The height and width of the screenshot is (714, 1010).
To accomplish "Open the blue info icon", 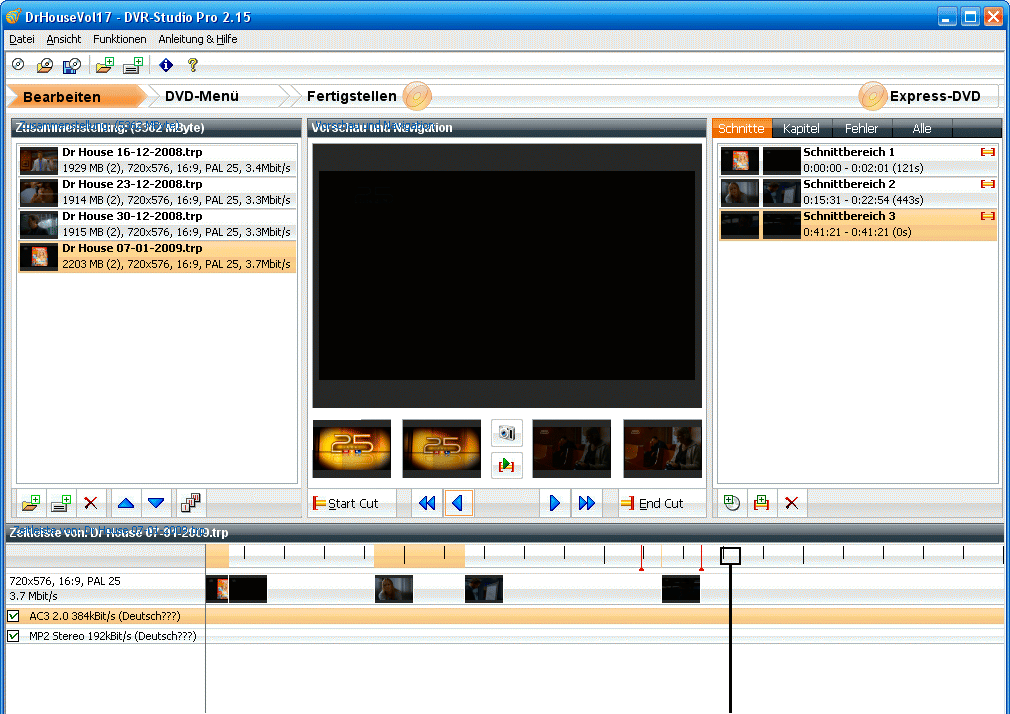I will 166,65.
